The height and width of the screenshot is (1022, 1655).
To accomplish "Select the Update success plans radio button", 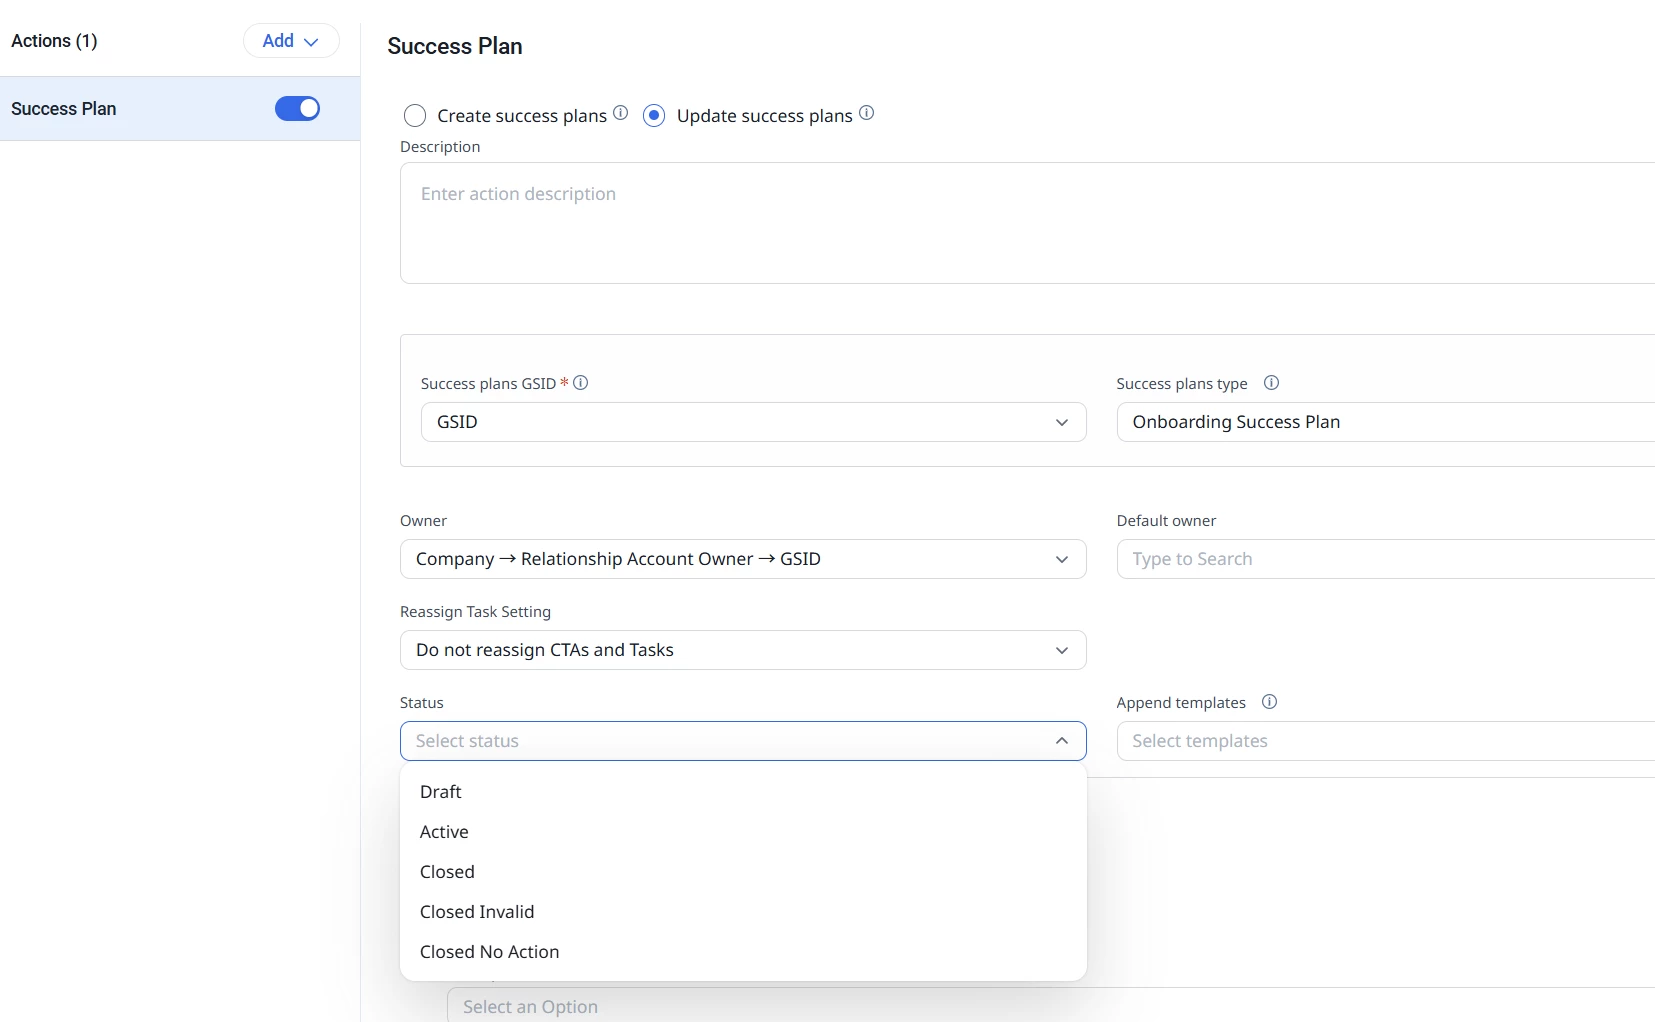I will pyautogui.click(x=654, y=116).
